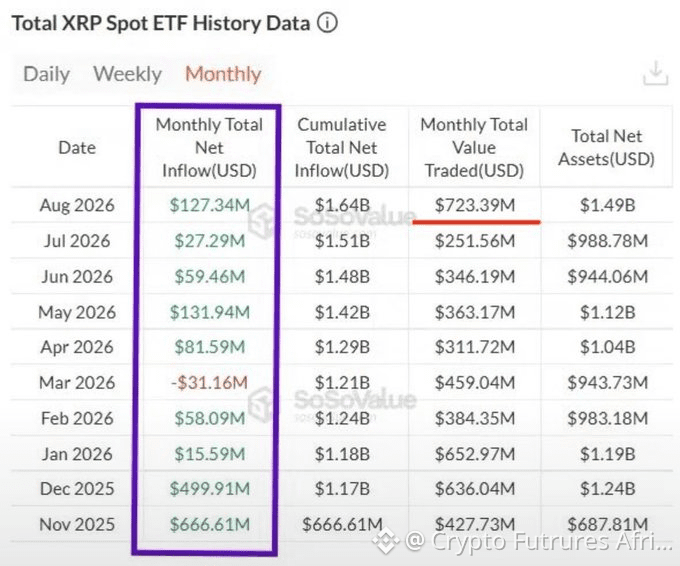Click the Date column header
The height and width of the screenshot is (566, 680).
77,148
